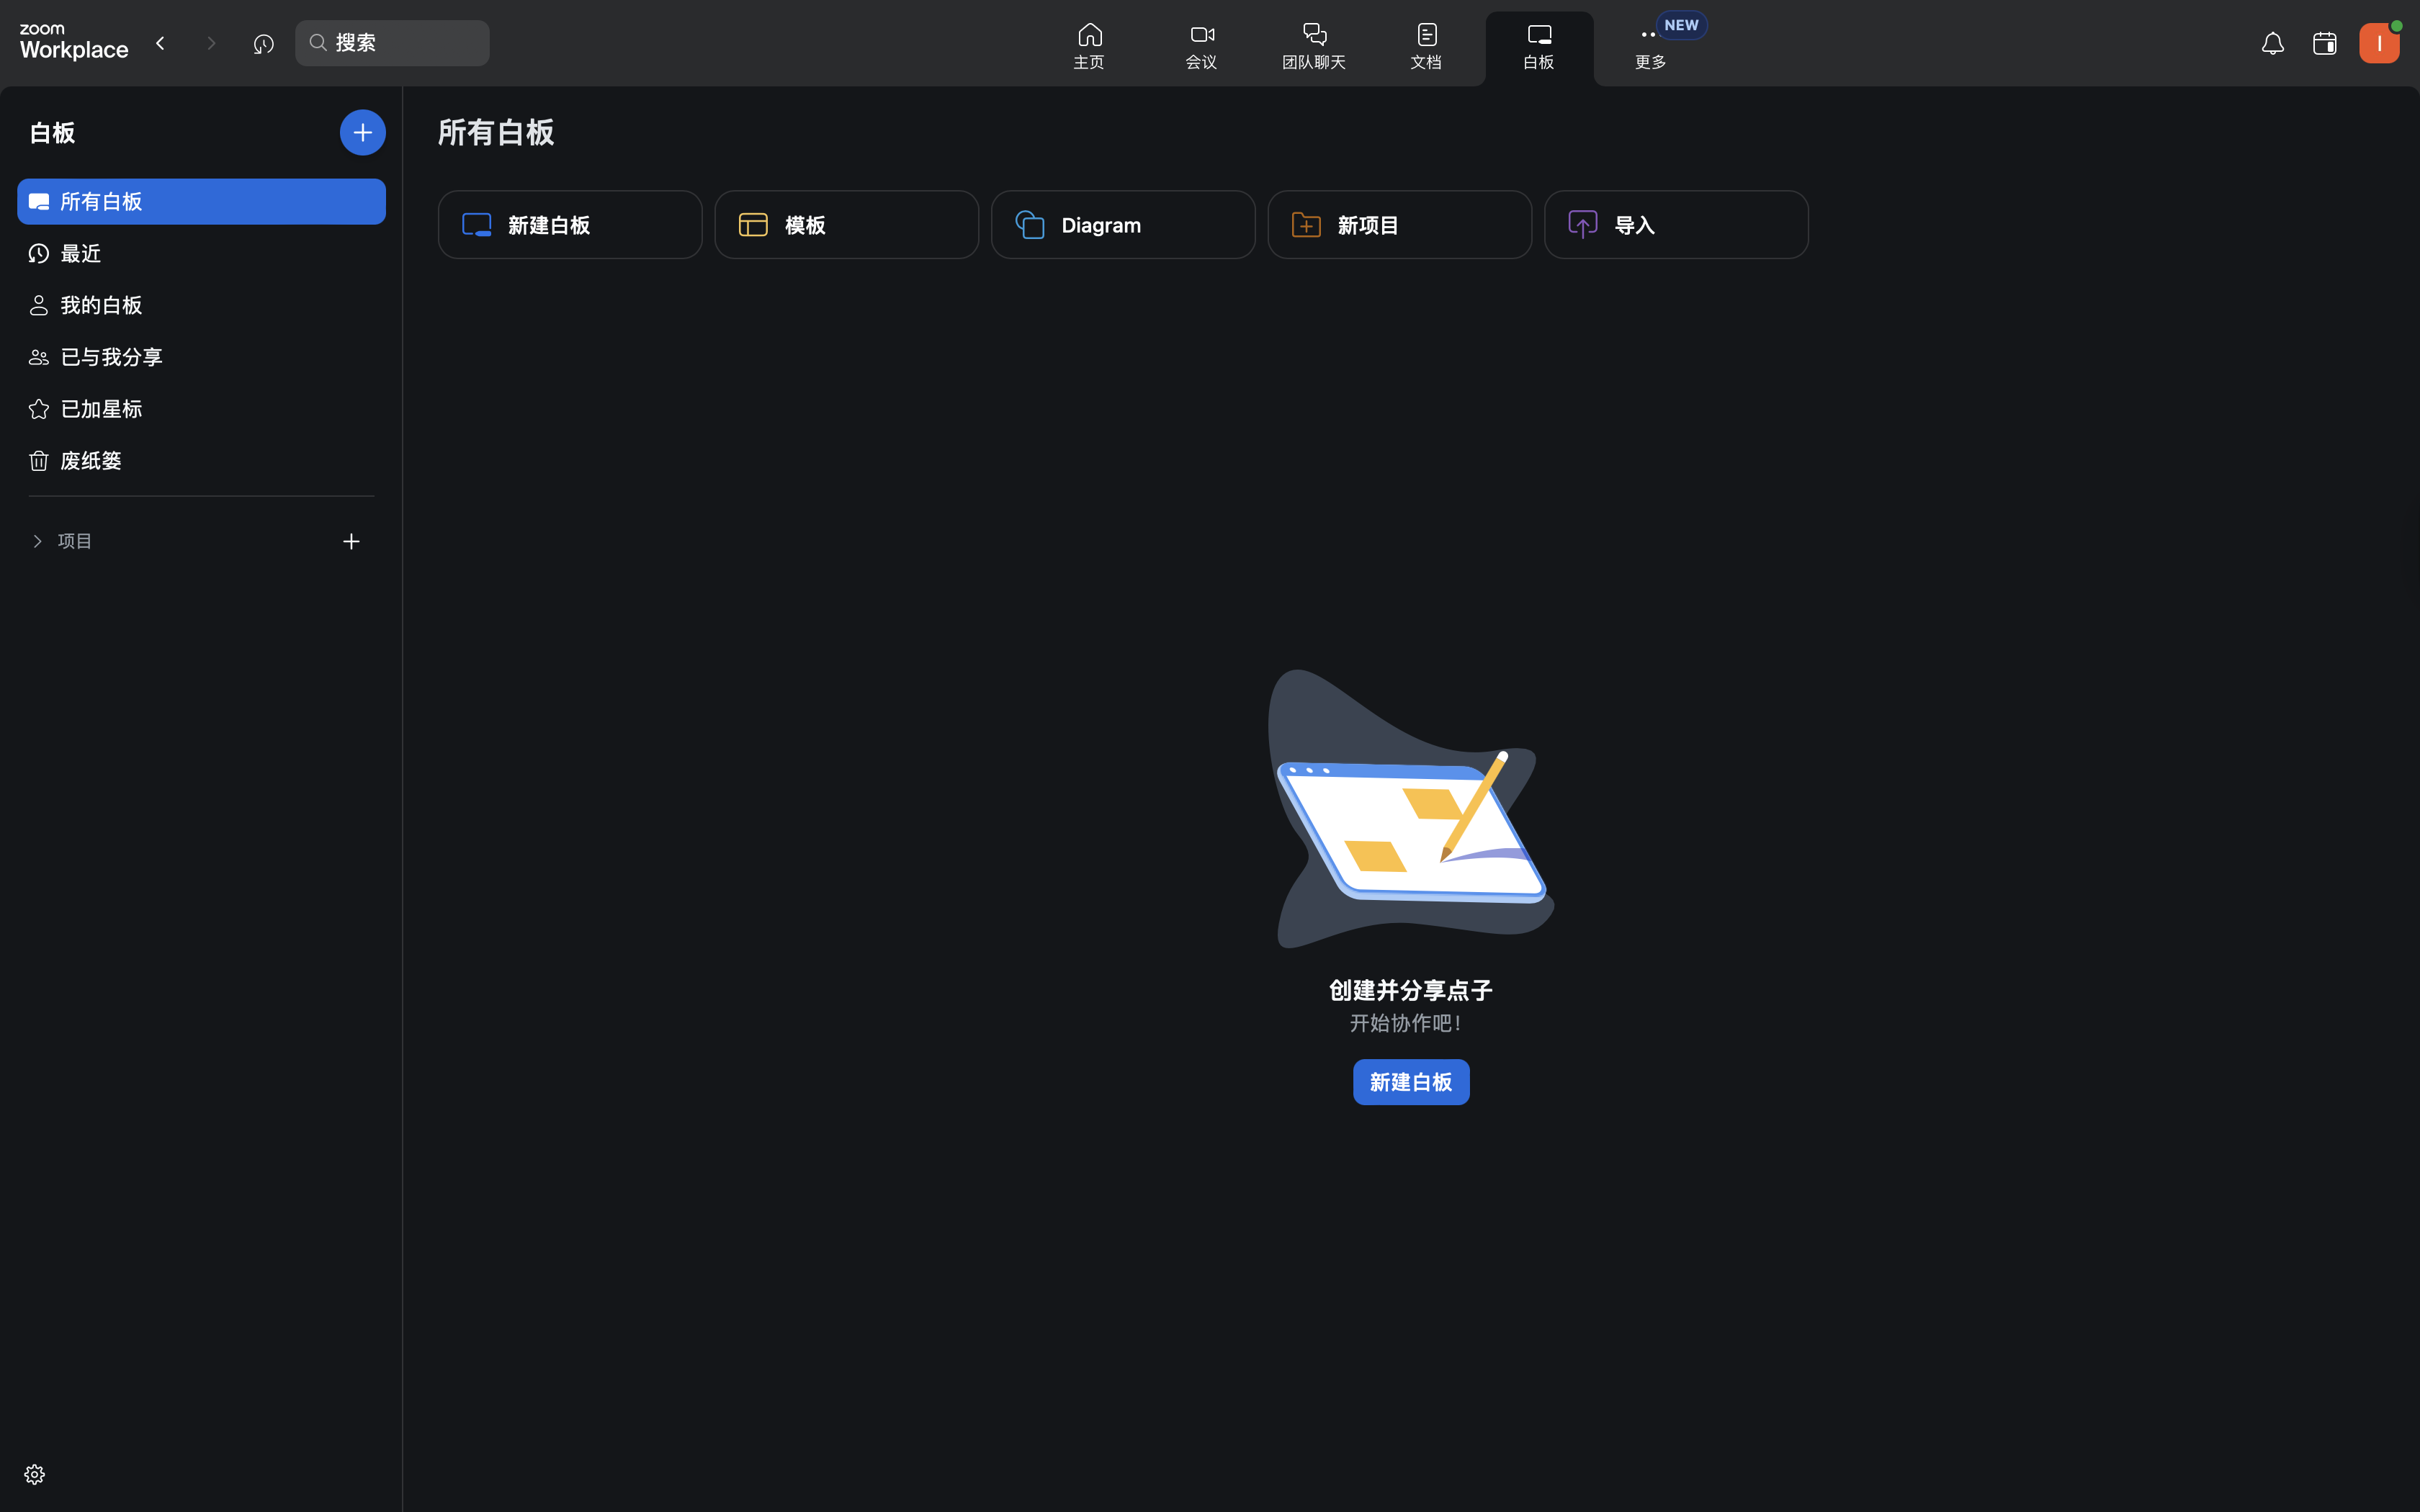Select 已加星标 in the sidebar
The image size is (2420, 1512).
pyautogui.click(x=101, y=409)
